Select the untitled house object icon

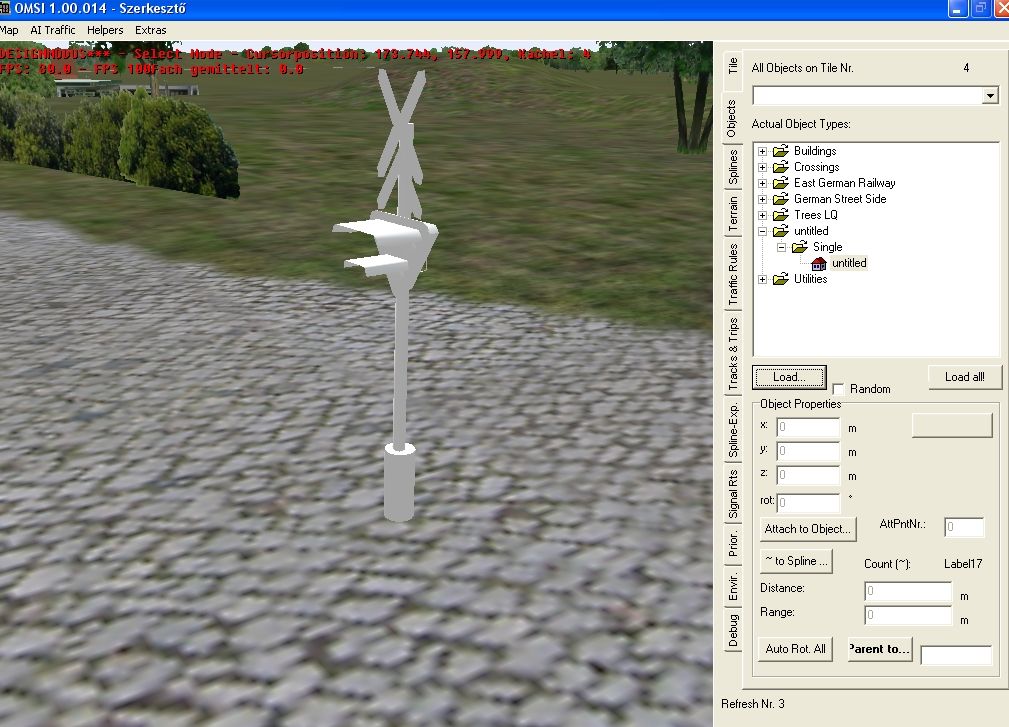pos(819,263)
